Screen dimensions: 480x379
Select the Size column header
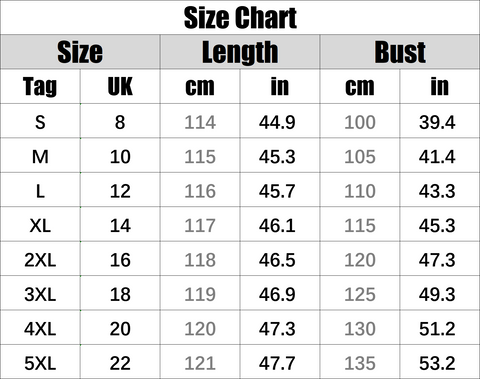click(x=80, y=52)
